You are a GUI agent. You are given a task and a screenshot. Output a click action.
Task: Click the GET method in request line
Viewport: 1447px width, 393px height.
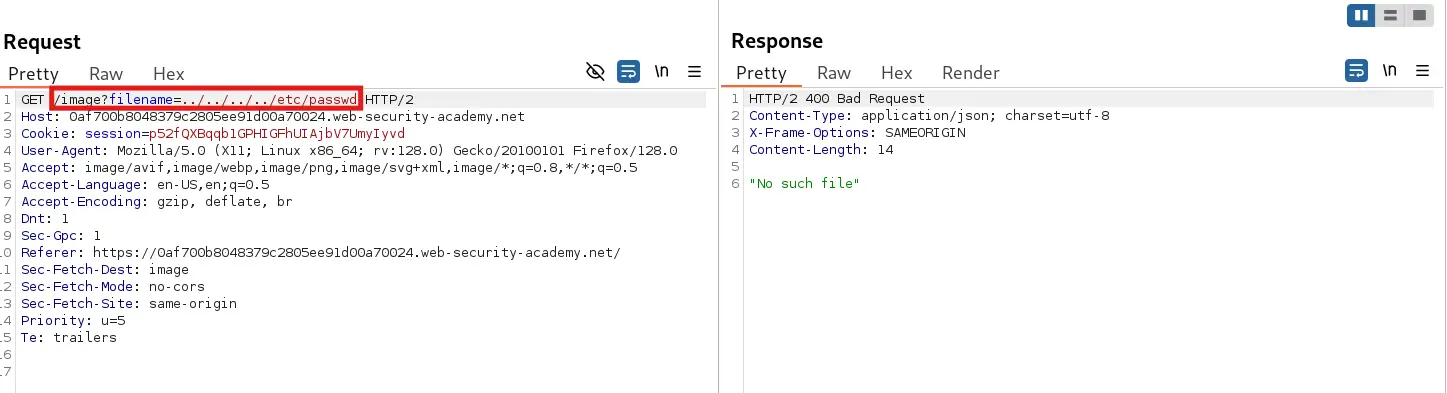click(33, 99)
